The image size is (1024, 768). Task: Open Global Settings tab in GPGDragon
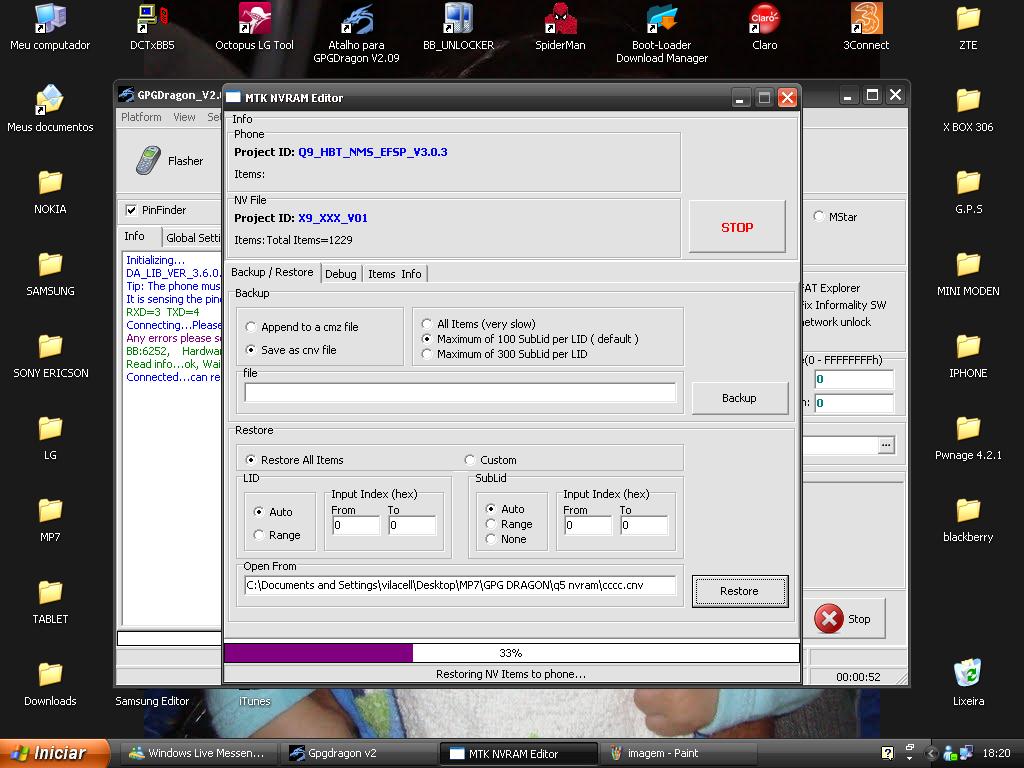pyautogui.click(x=193, y=238)
